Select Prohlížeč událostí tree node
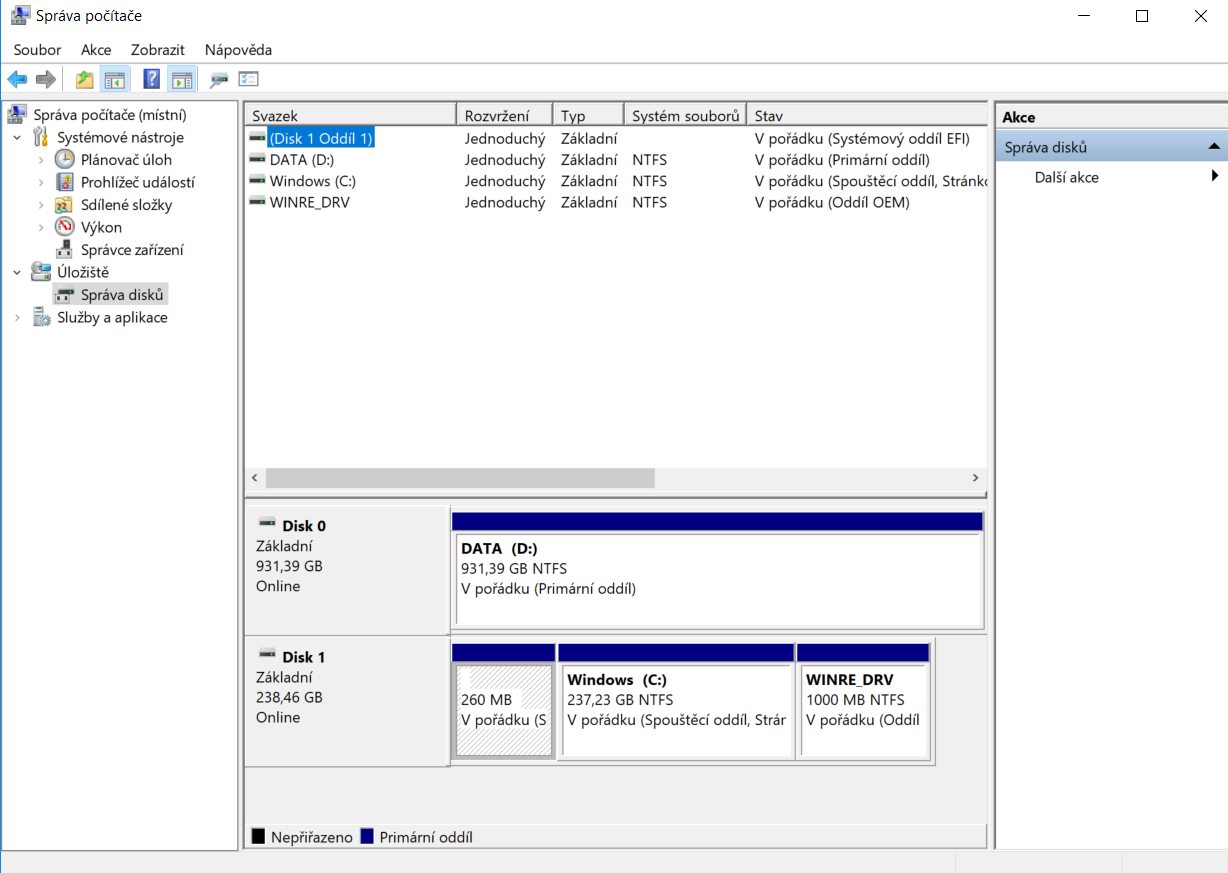The width and height of the screenshot is (1228, 873). click(137, 182)
